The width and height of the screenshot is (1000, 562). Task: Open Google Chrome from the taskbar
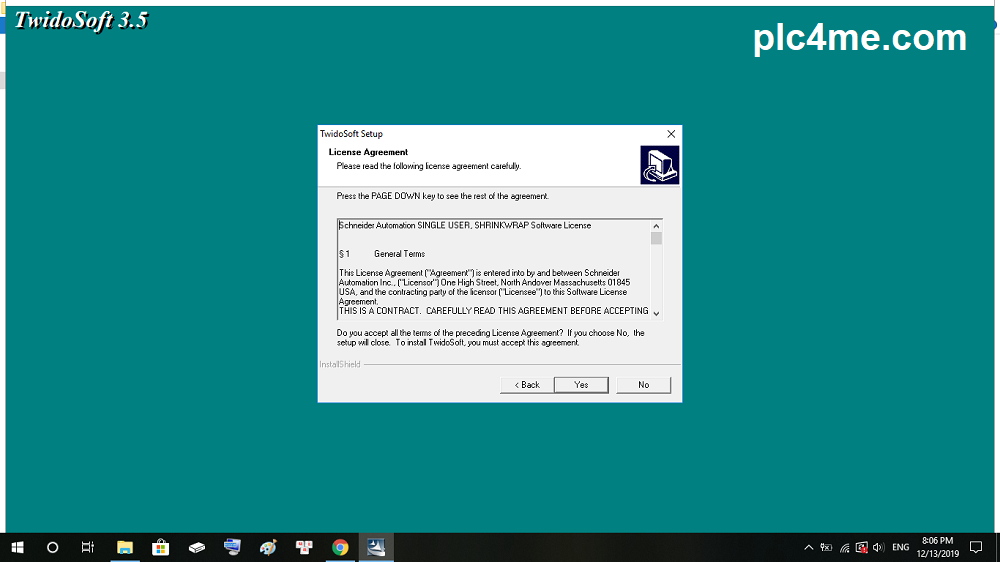340,547
